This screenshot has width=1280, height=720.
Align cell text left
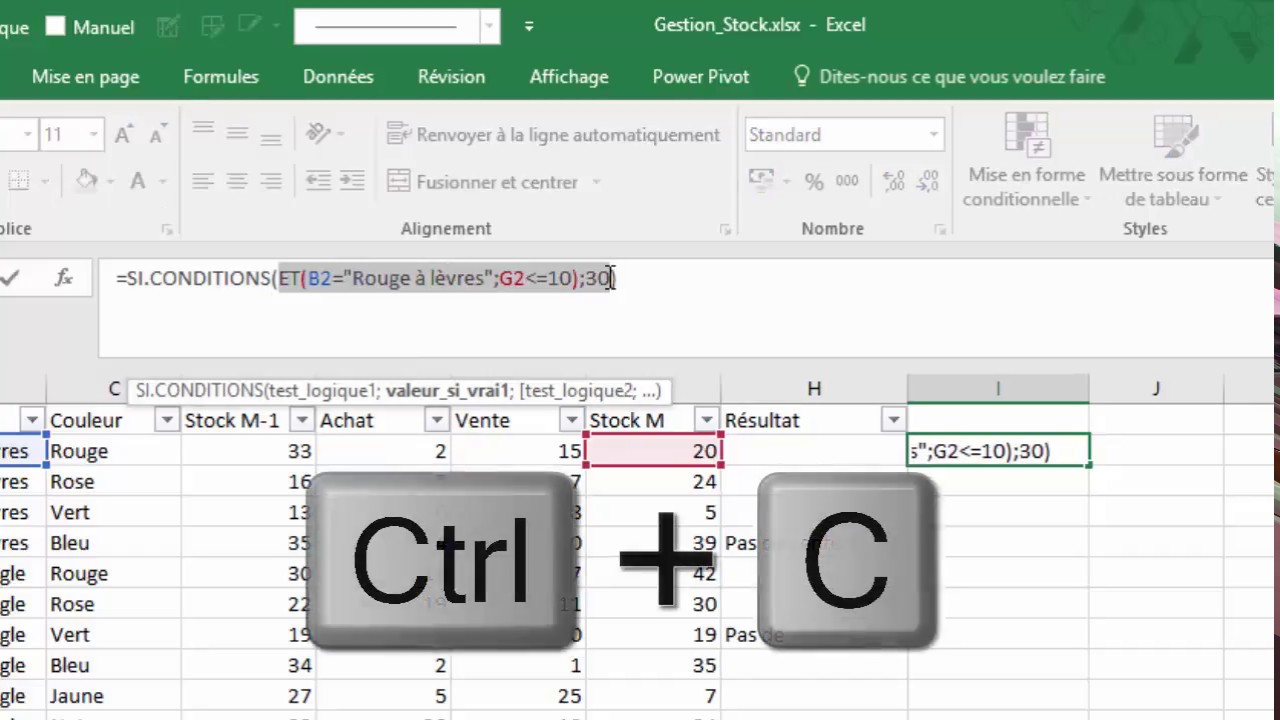(203, 181)
